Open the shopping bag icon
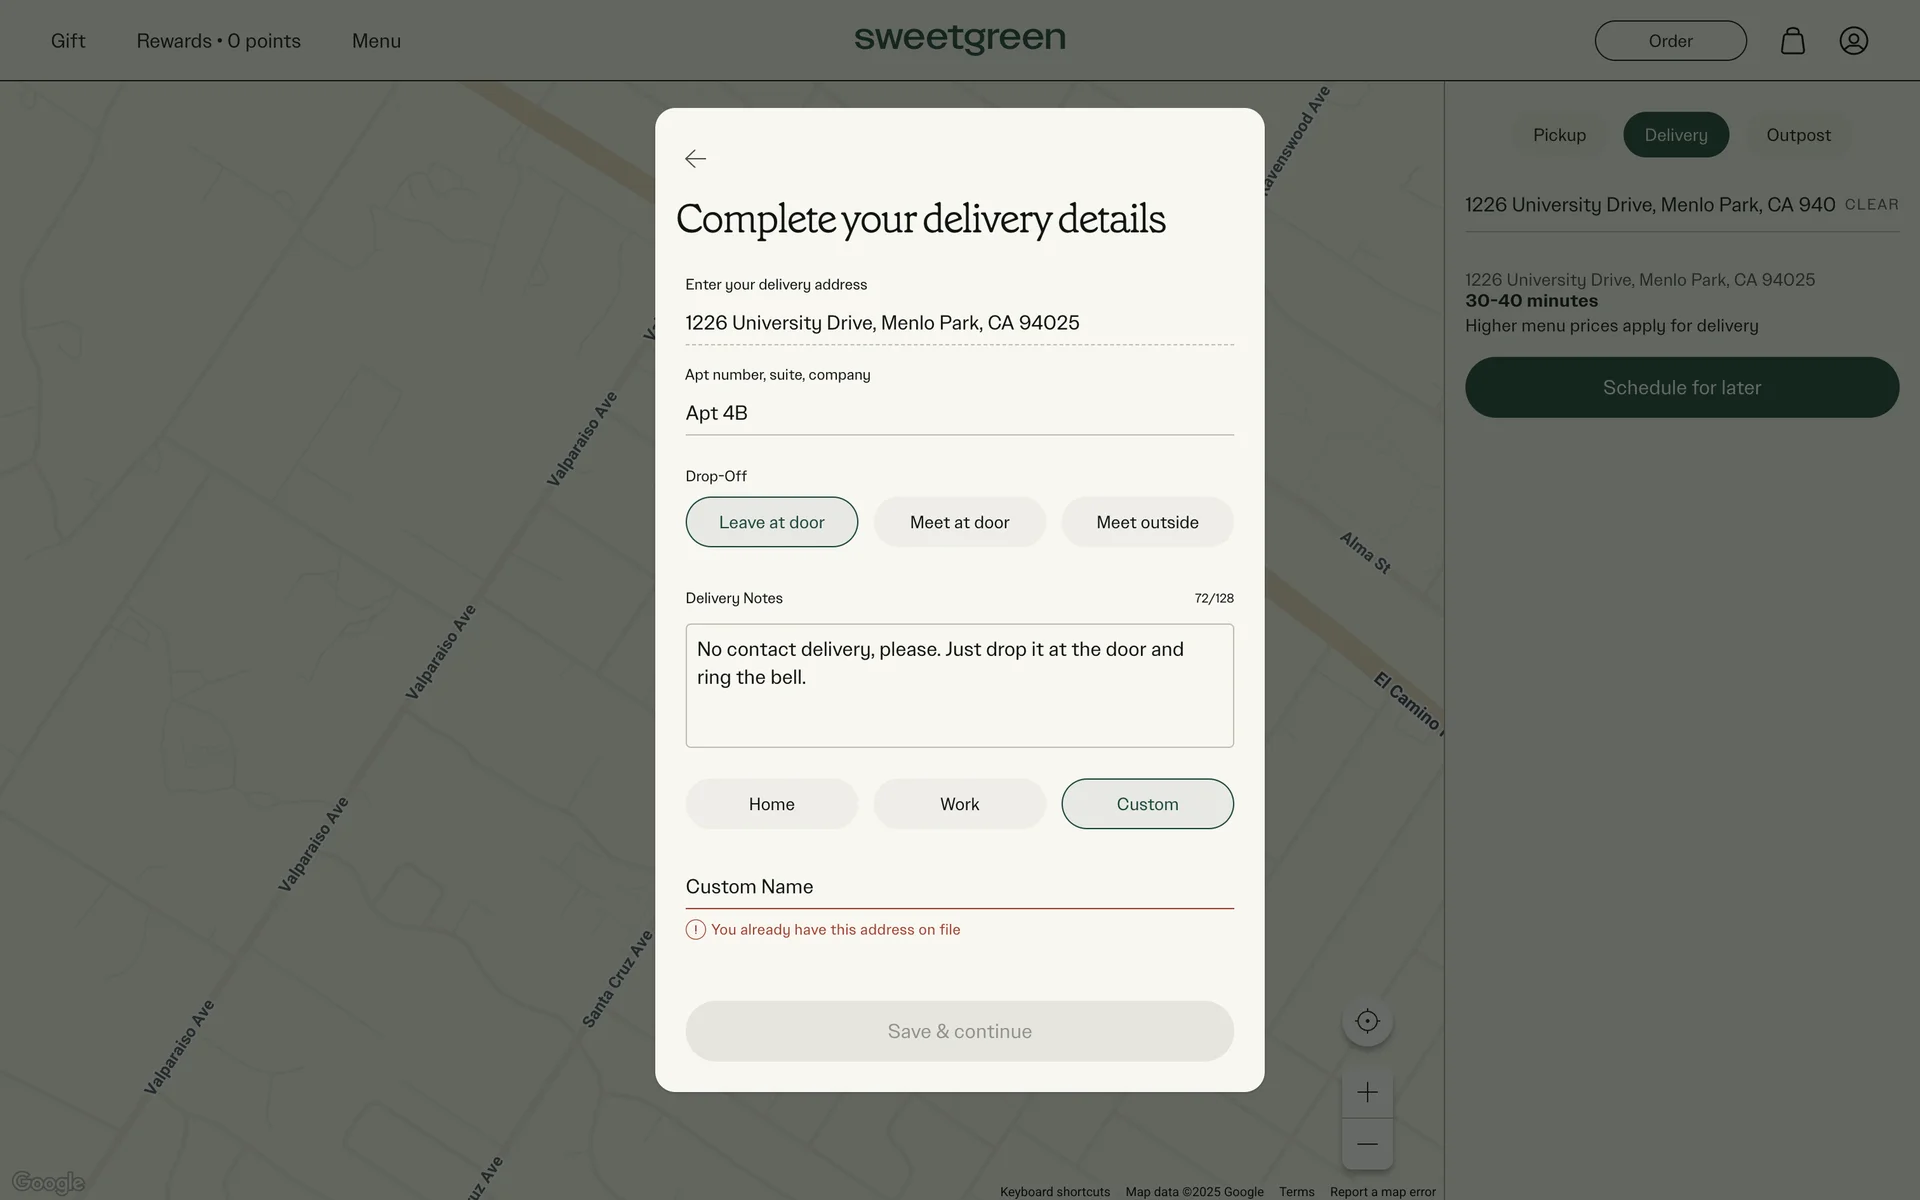This screenshot has width=1920, height=1200. (1792, 41)
